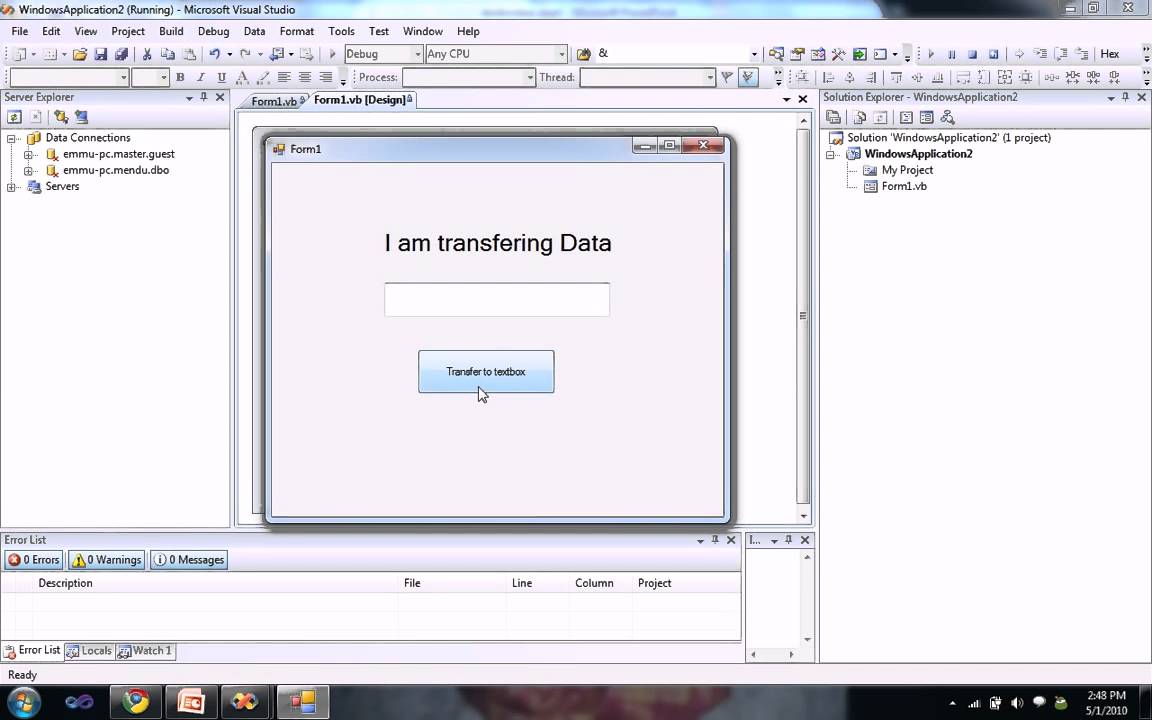Save the file with the floppy icon

pos(101,54)
